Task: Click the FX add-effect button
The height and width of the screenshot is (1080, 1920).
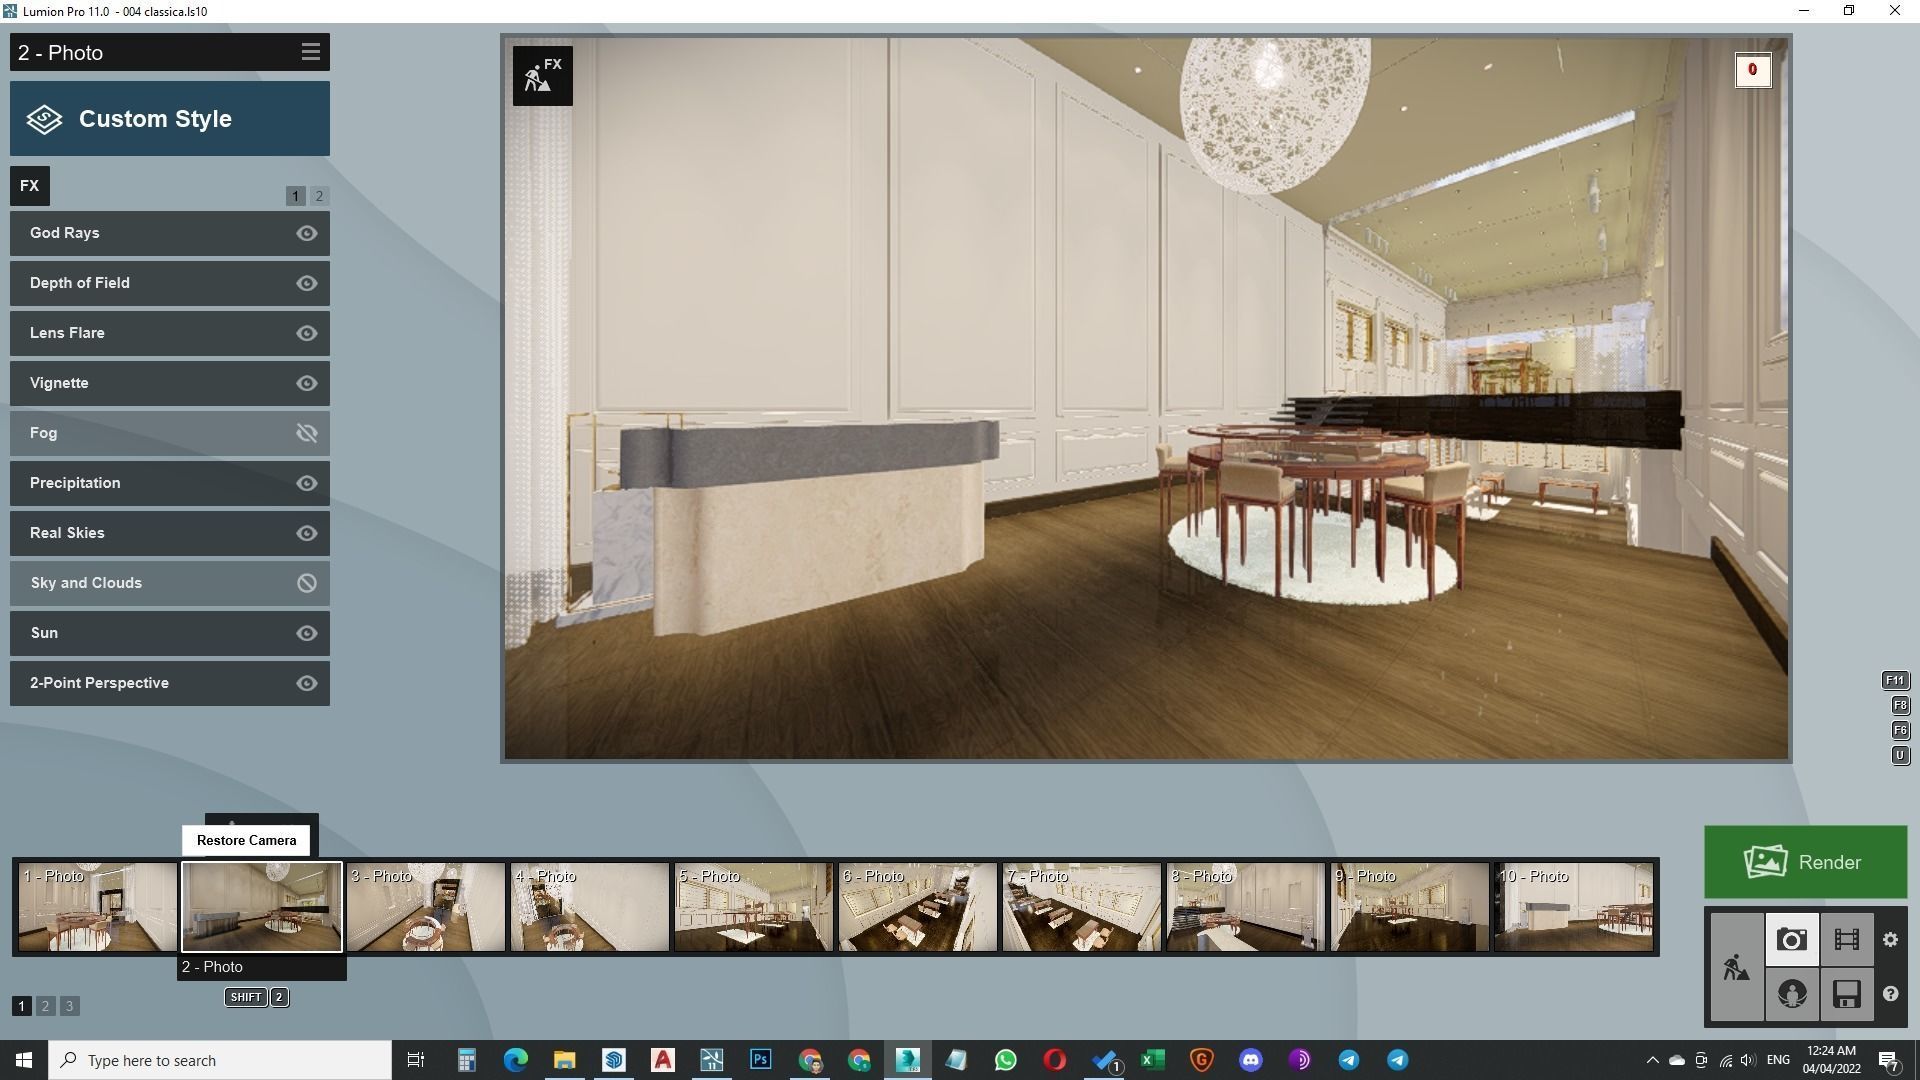Action: 30,186
